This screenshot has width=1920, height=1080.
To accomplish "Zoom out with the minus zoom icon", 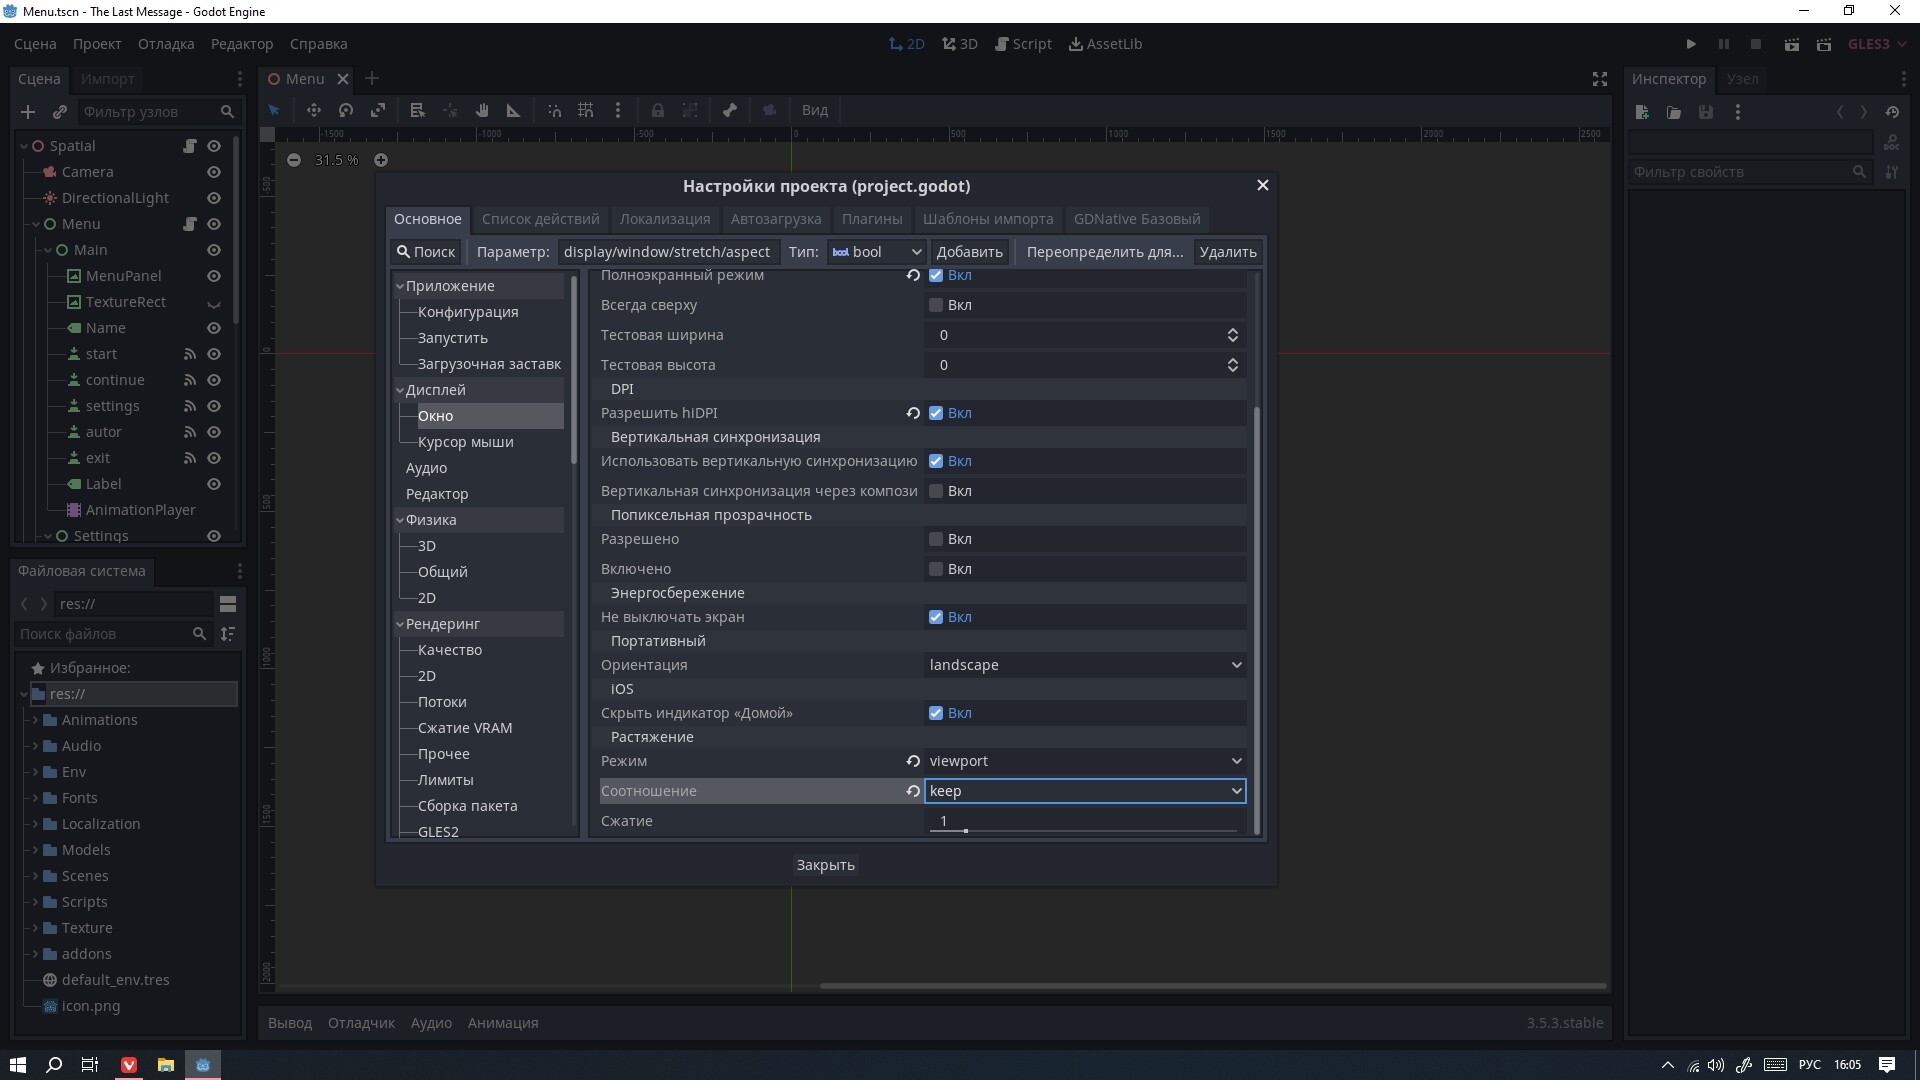I will pyautogui.click(x=294, y=160).
